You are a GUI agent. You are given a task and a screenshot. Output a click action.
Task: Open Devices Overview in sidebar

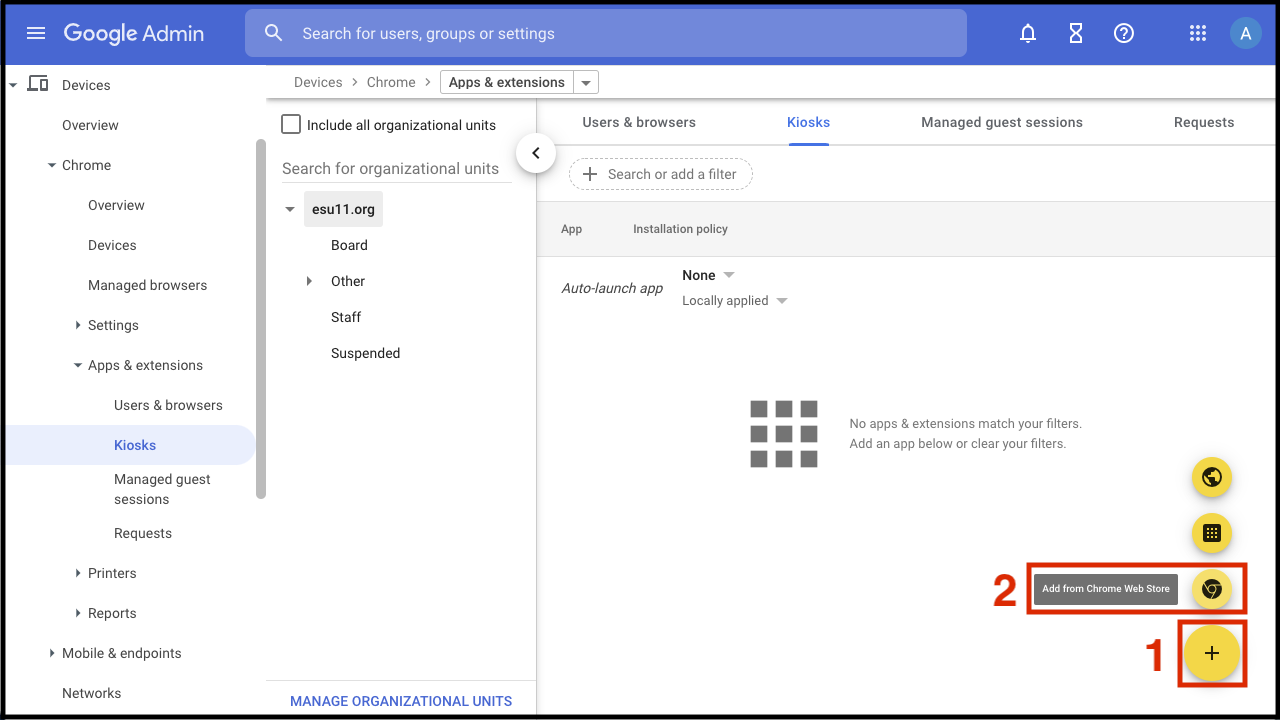(90, 125)
